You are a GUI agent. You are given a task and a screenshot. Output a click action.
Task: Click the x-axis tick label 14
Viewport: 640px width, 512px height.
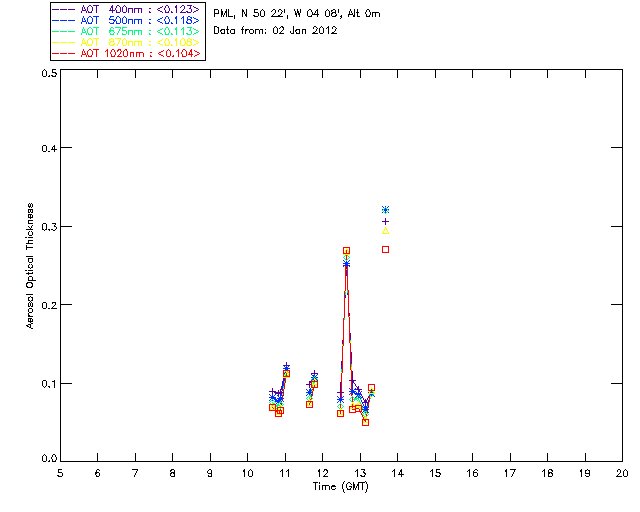(398, 473)
